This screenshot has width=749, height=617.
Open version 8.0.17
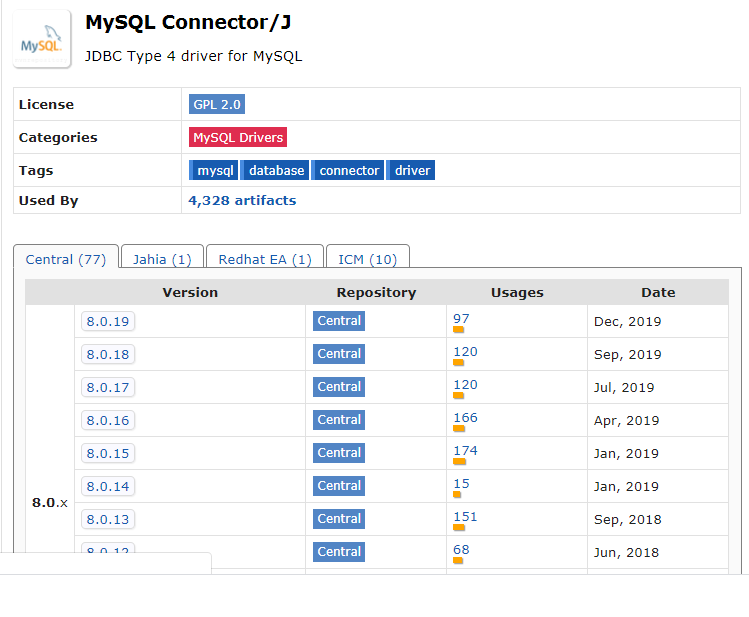[108, 387]
